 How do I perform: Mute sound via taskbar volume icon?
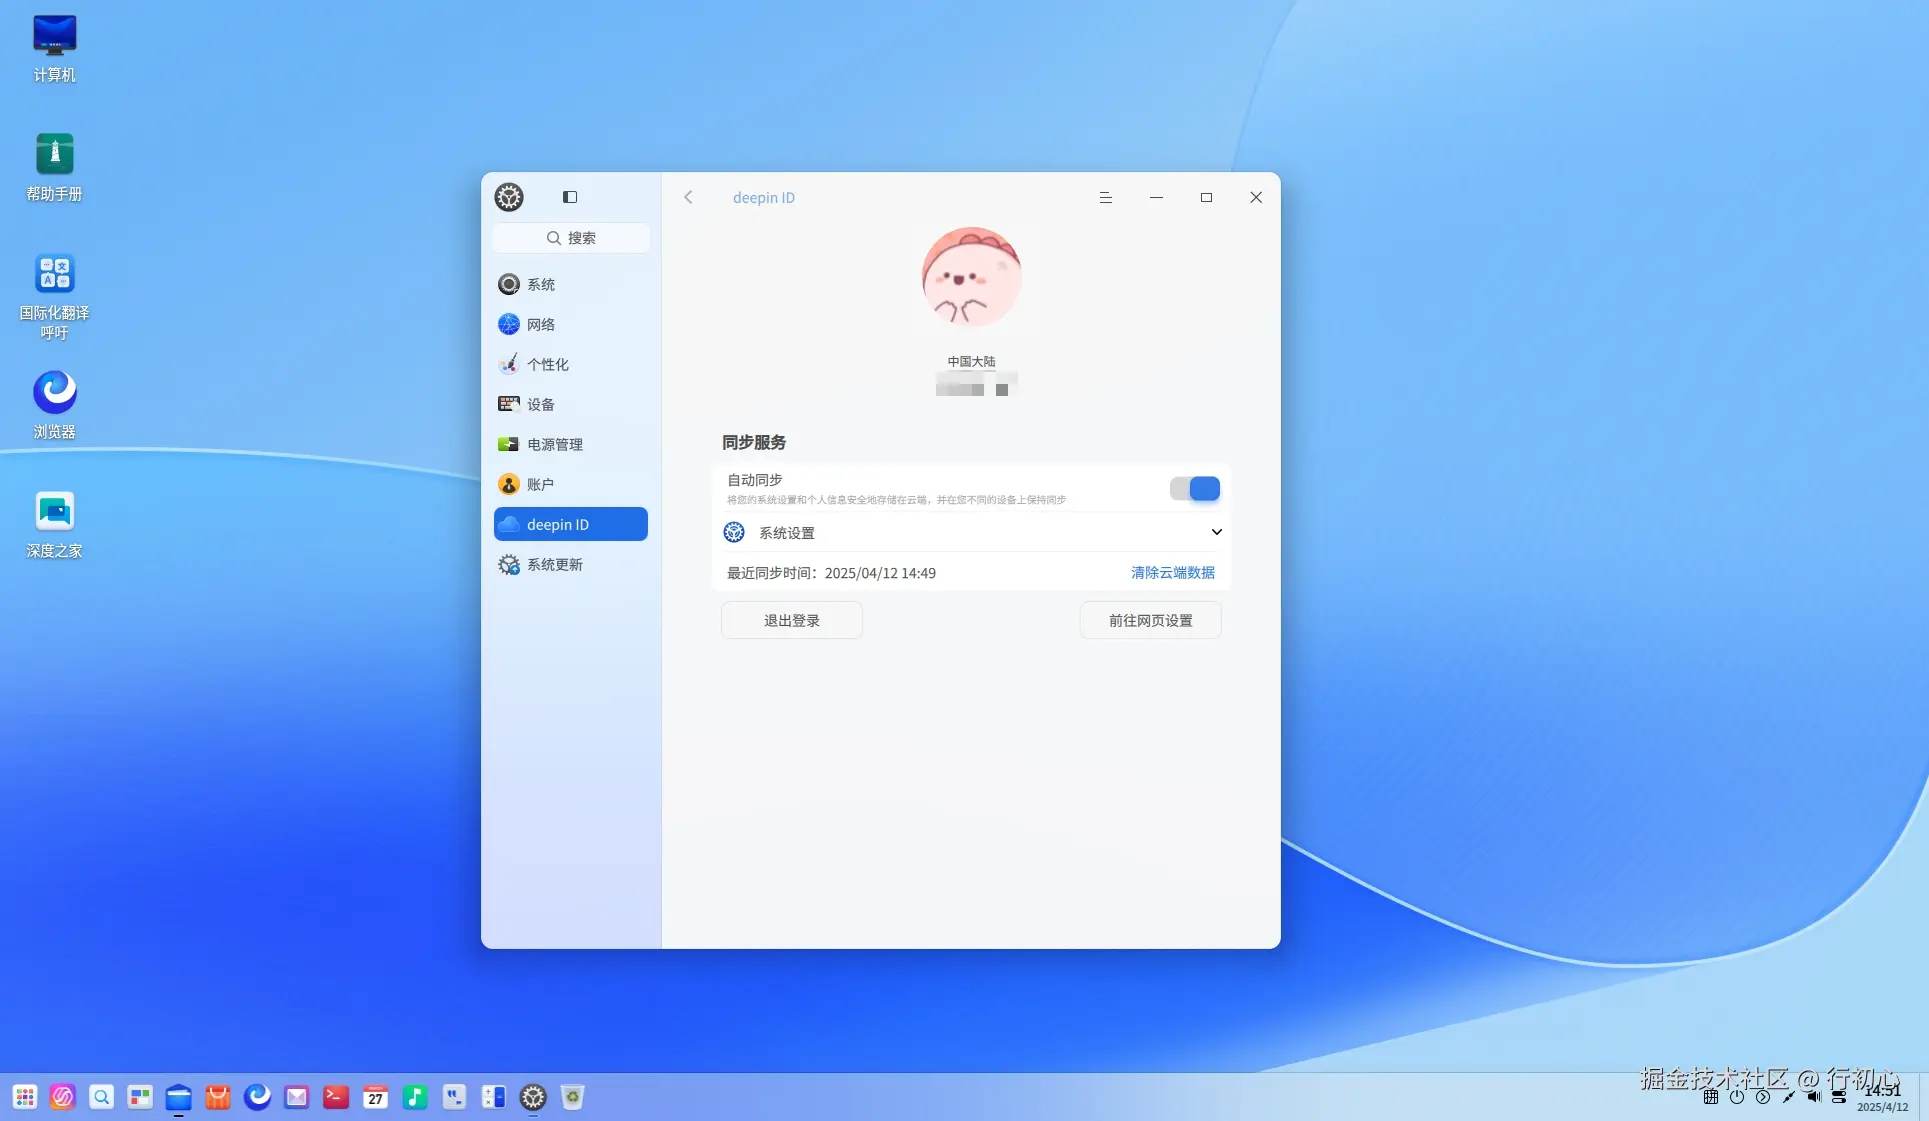(x=1813, y=1097)
